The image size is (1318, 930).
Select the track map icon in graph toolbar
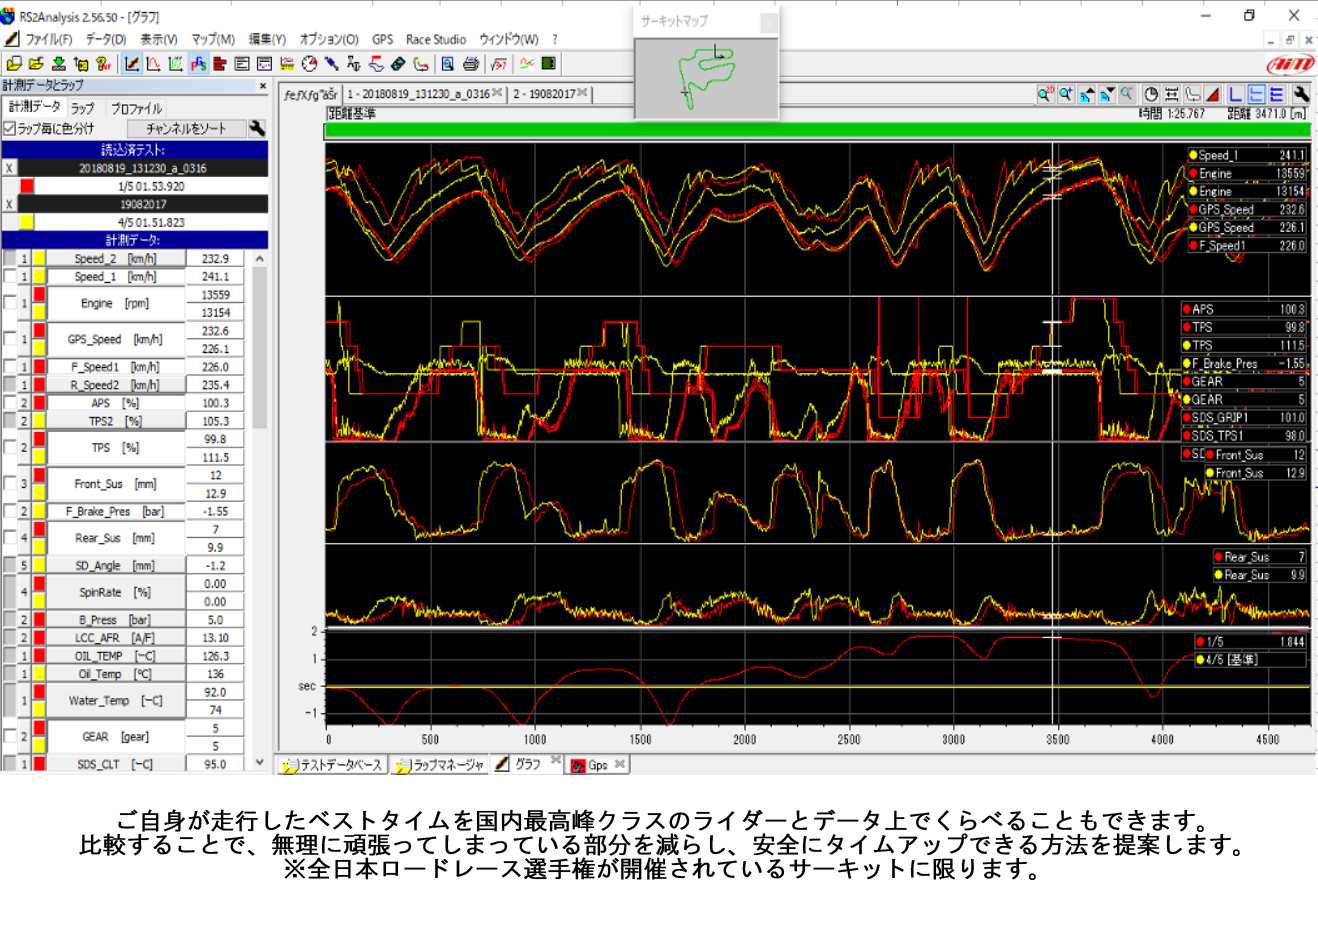tap(1193, 95)
